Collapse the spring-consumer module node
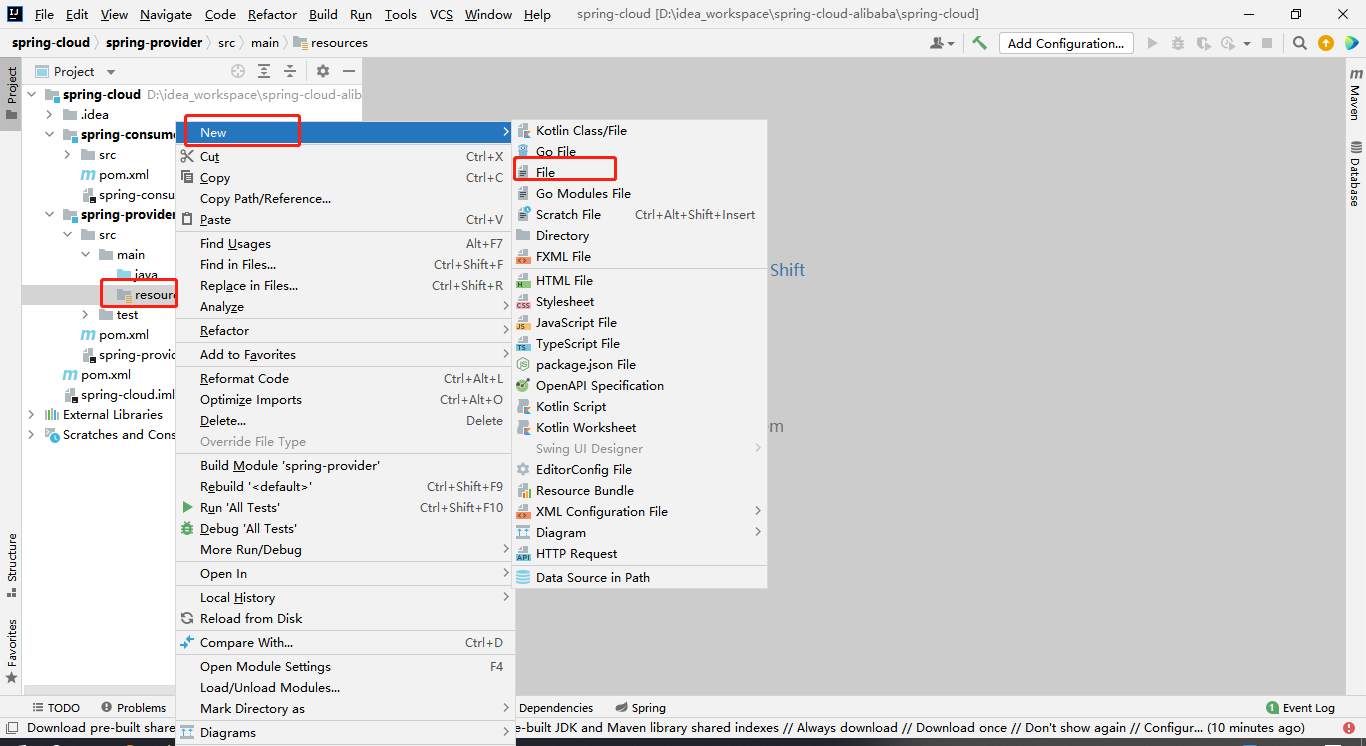Image resolution: width=1366 pixels, height=746 pixels. coord(49,134)
